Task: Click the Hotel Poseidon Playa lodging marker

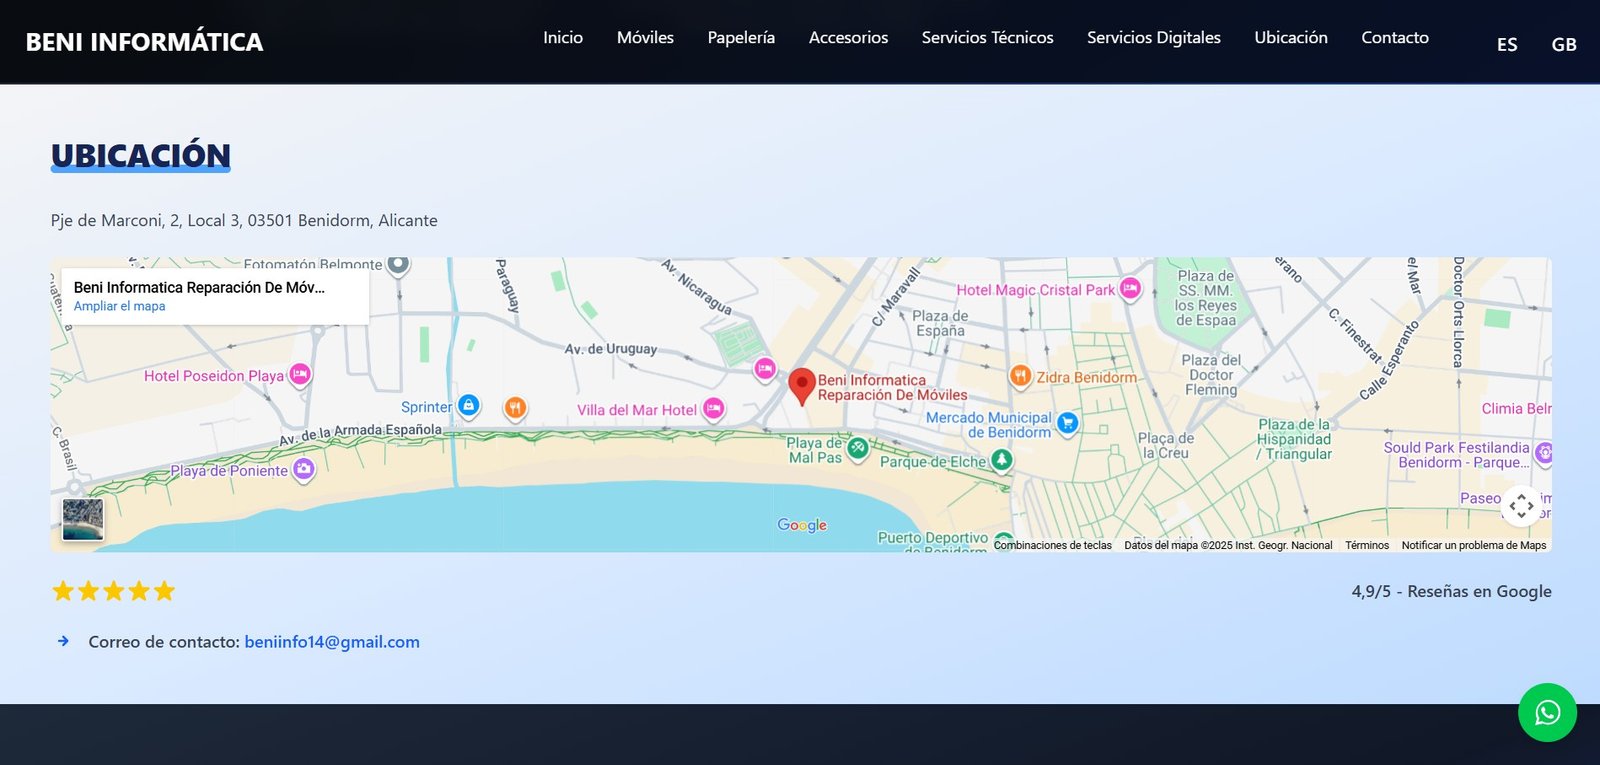Action: tap(300, 375)
